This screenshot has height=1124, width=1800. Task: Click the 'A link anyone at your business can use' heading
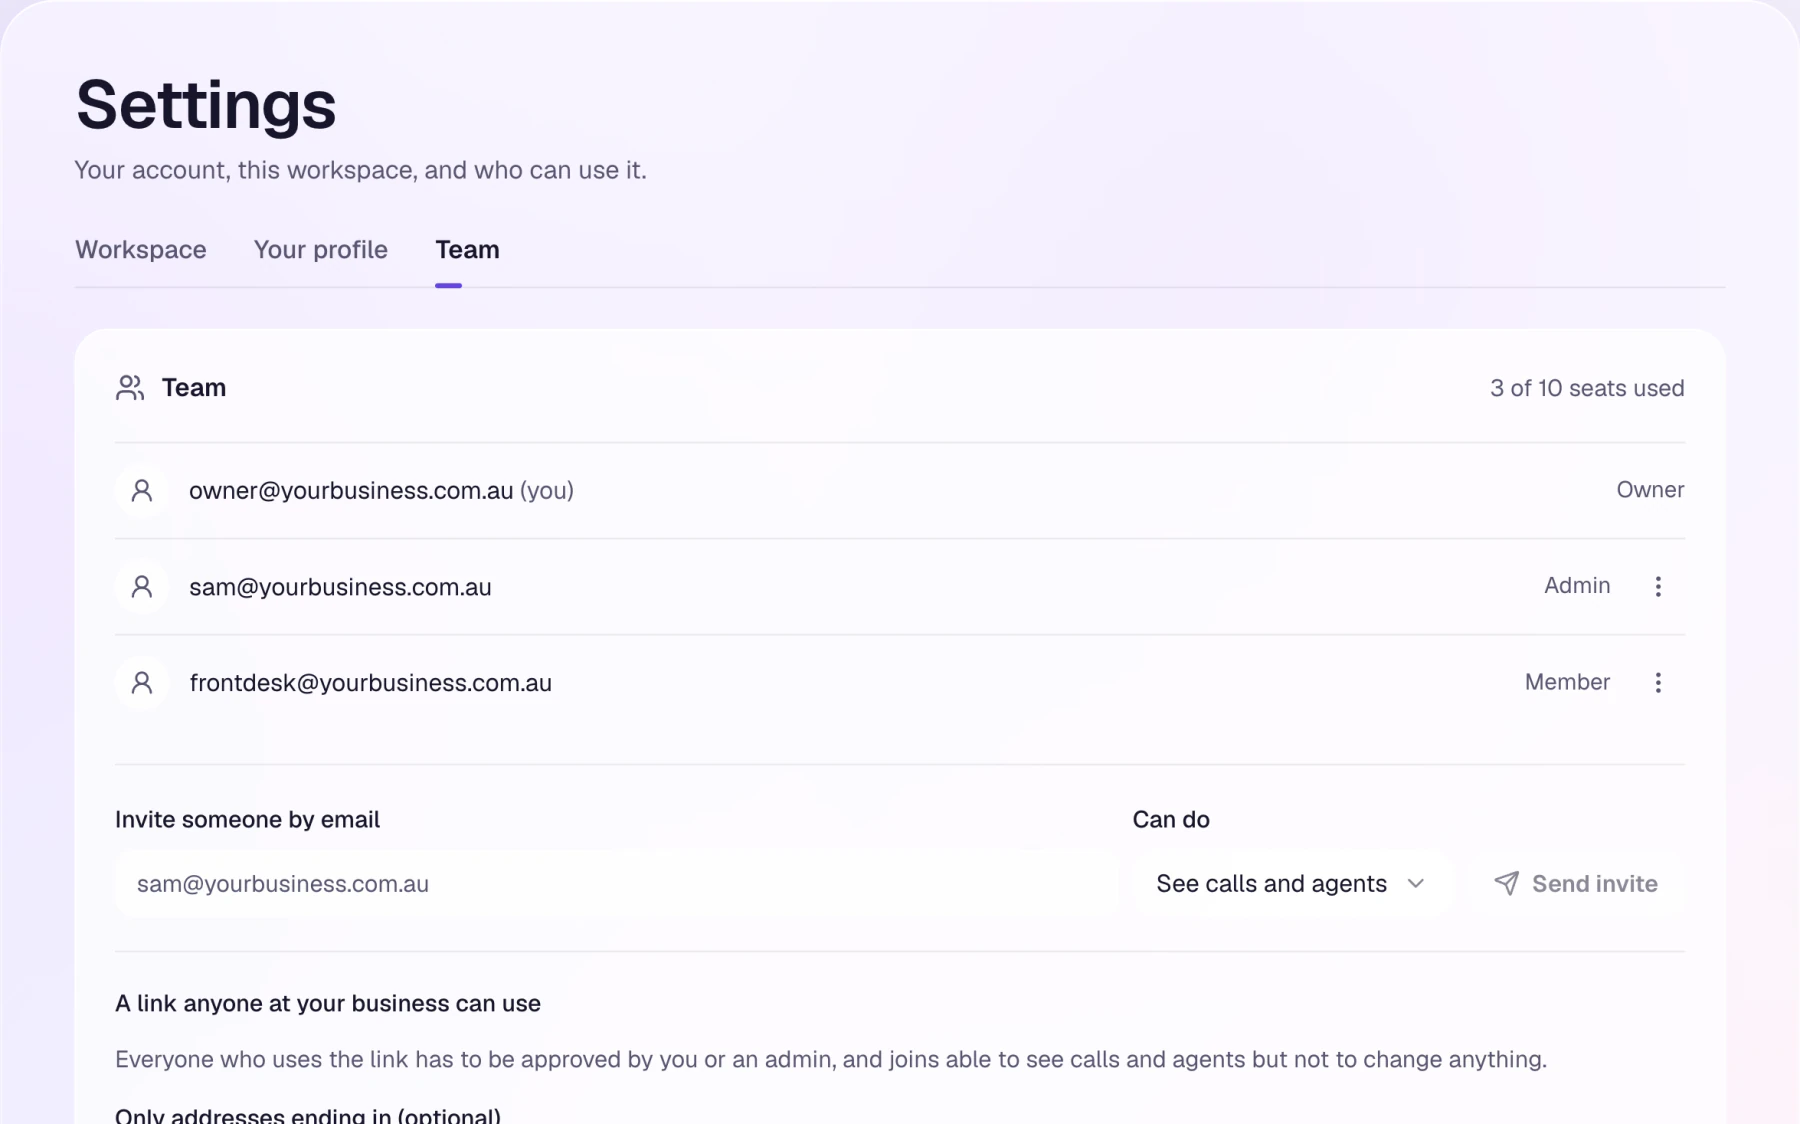328,1004
